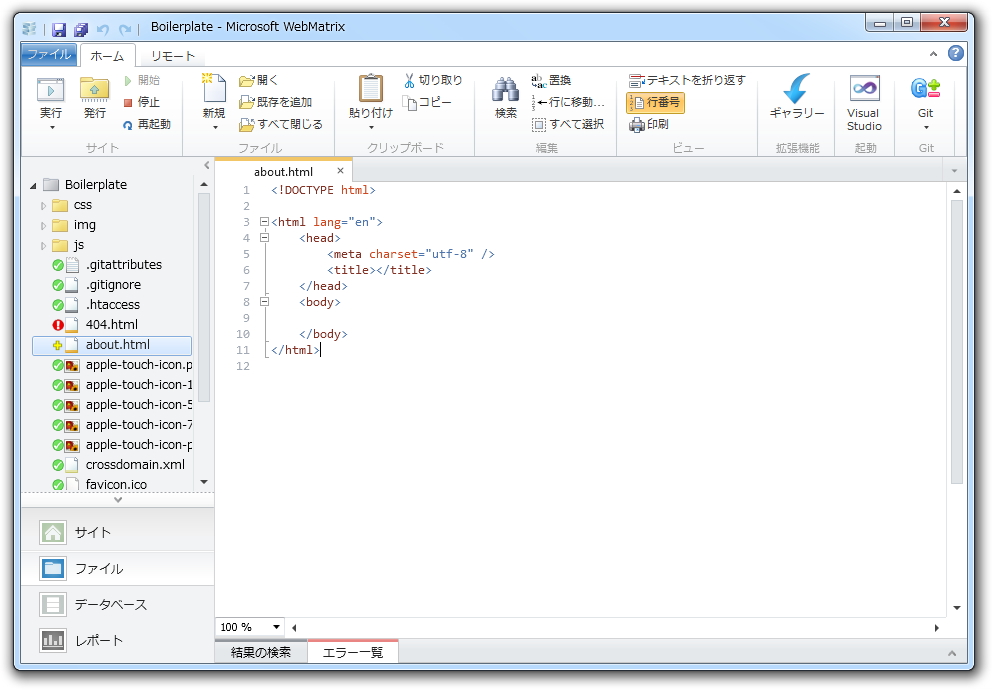Viewport: 992px width, 690px height.
Task: Open the 100% zoom dropdown
Action: (246, 627)
